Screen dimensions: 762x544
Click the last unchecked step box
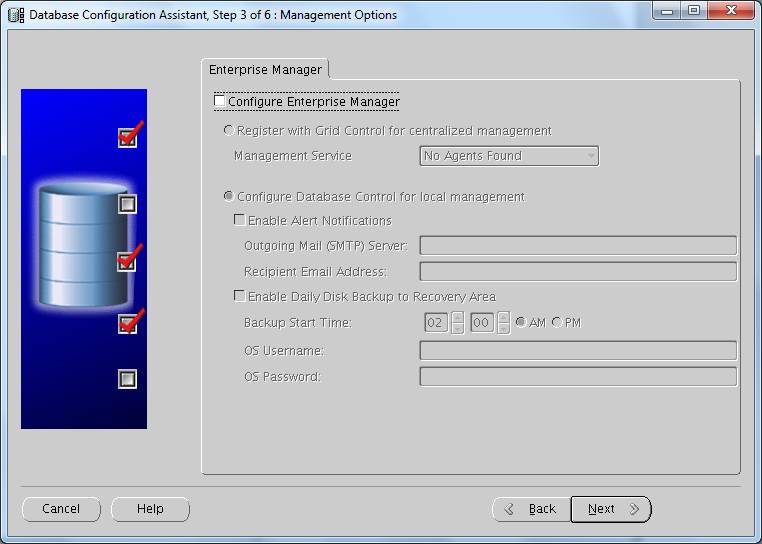point(127,379)
